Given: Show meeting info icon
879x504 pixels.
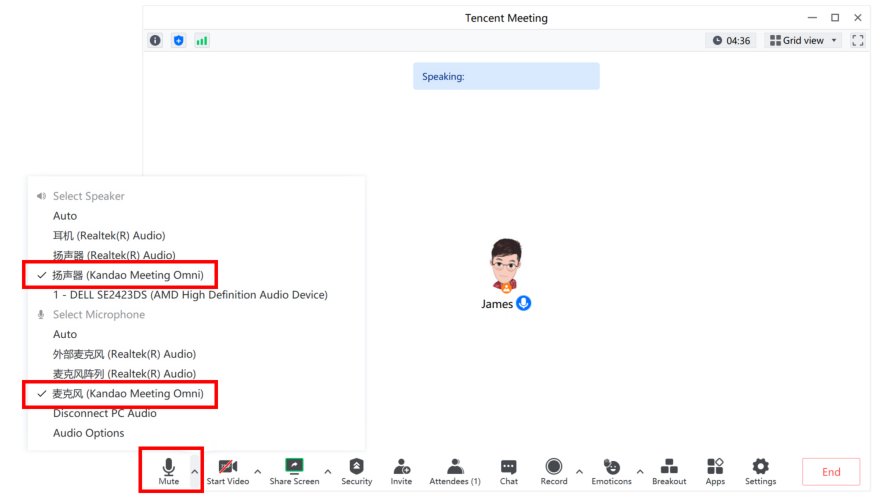Looking at the screenshot, I should pyautogui.click(x=155, y=40).
